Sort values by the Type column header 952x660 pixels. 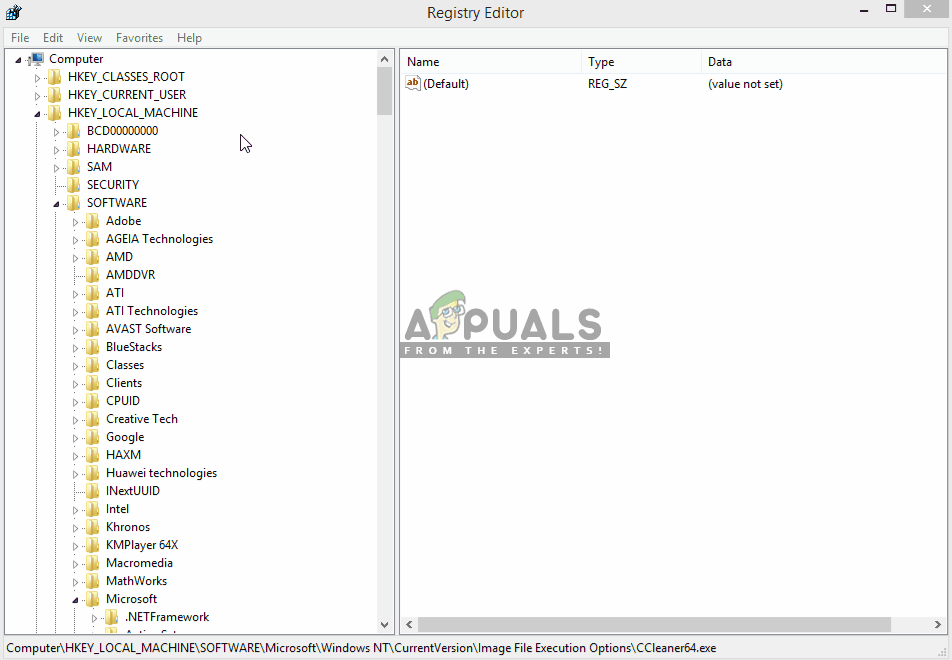(641, 62)
